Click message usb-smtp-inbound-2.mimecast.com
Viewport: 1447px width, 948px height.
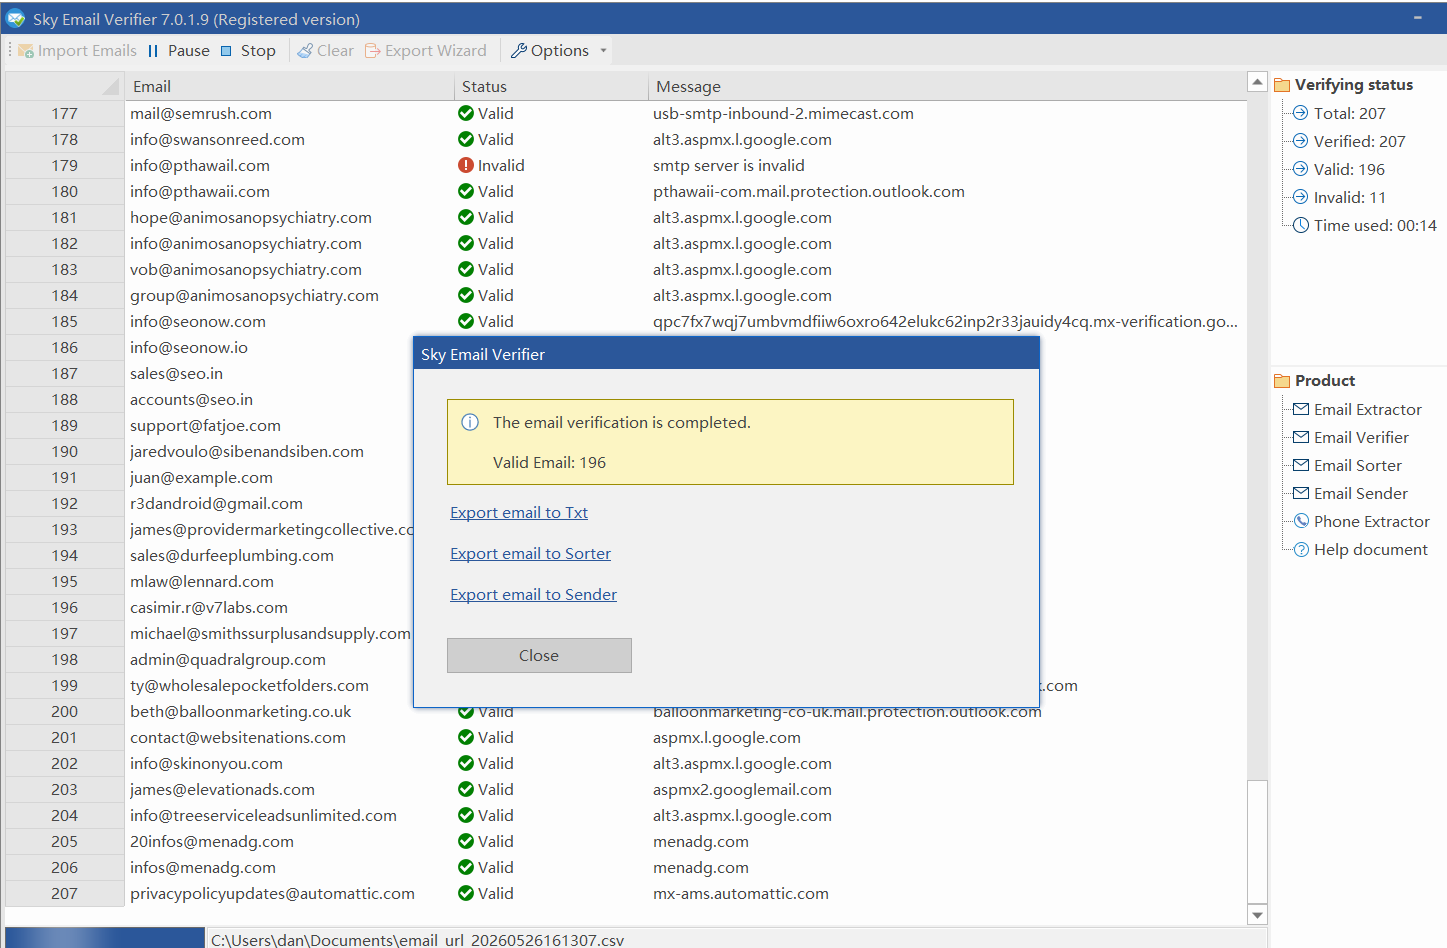click(x=783, y=114)
